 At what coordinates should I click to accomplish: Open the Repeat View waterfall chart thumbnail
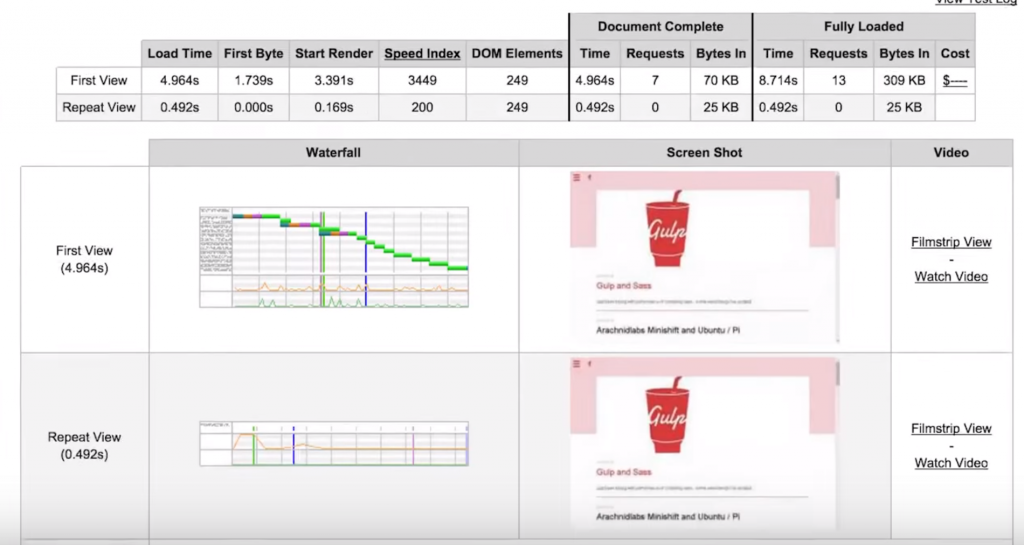tap(334, 444)
